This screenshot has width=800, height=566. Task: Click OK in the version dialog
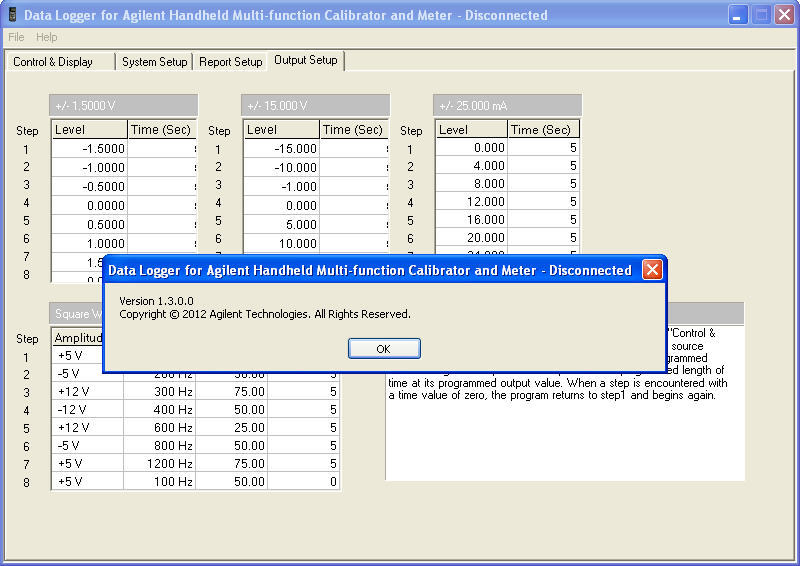pos(384,349)
